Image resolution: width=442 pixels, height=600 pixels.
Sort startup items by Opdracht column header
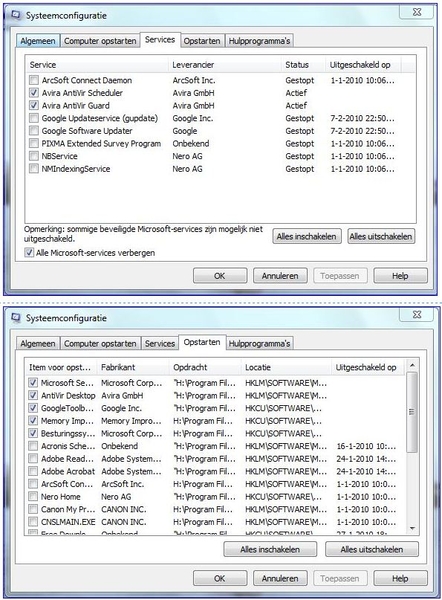205,367
